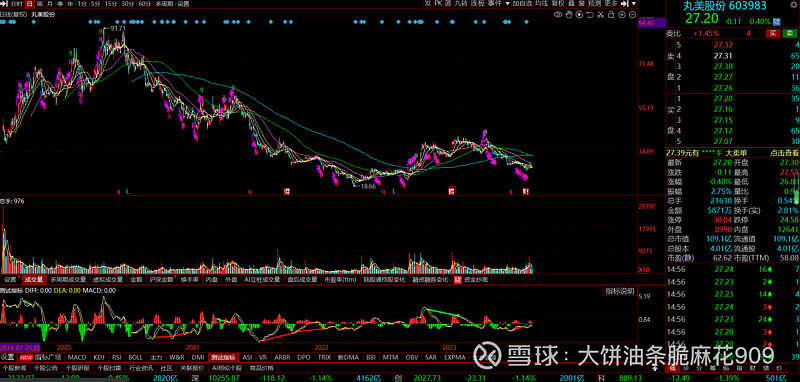Image resolution: width=800 pixels, height=382 pixels.
Task: Click the 指标说明 button
Action: 620,291
